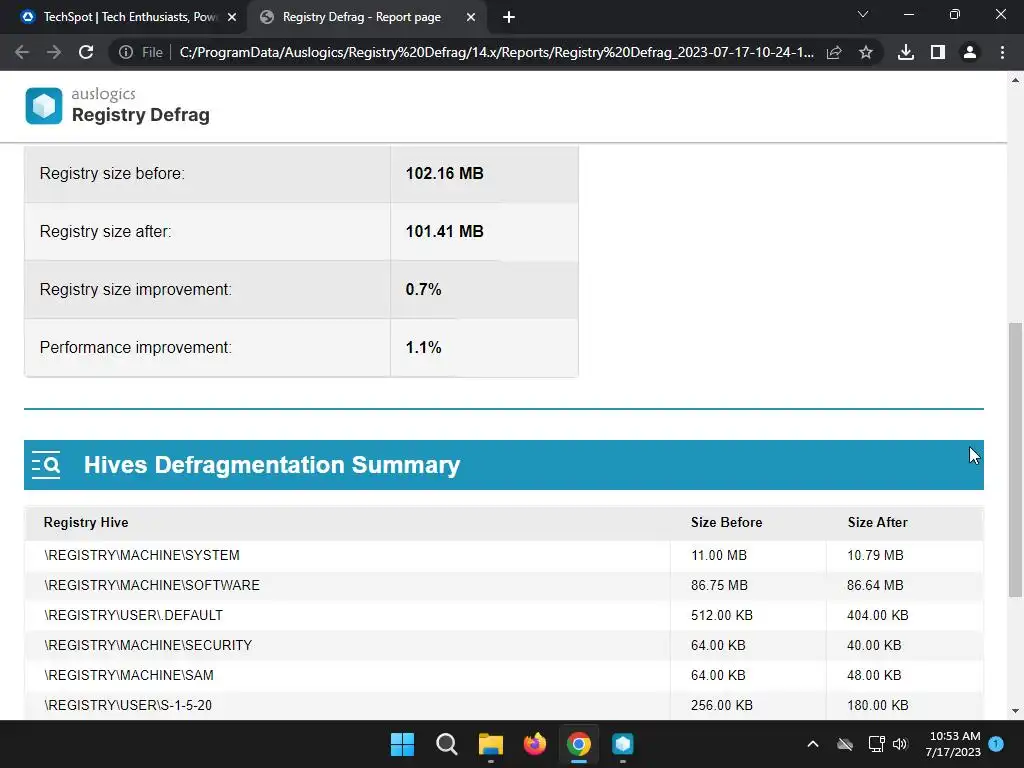Image resolution: width=1024 pixels, height=768 pixels.
Task: Open the network tray icon
Action: click(x=876, y=744)
